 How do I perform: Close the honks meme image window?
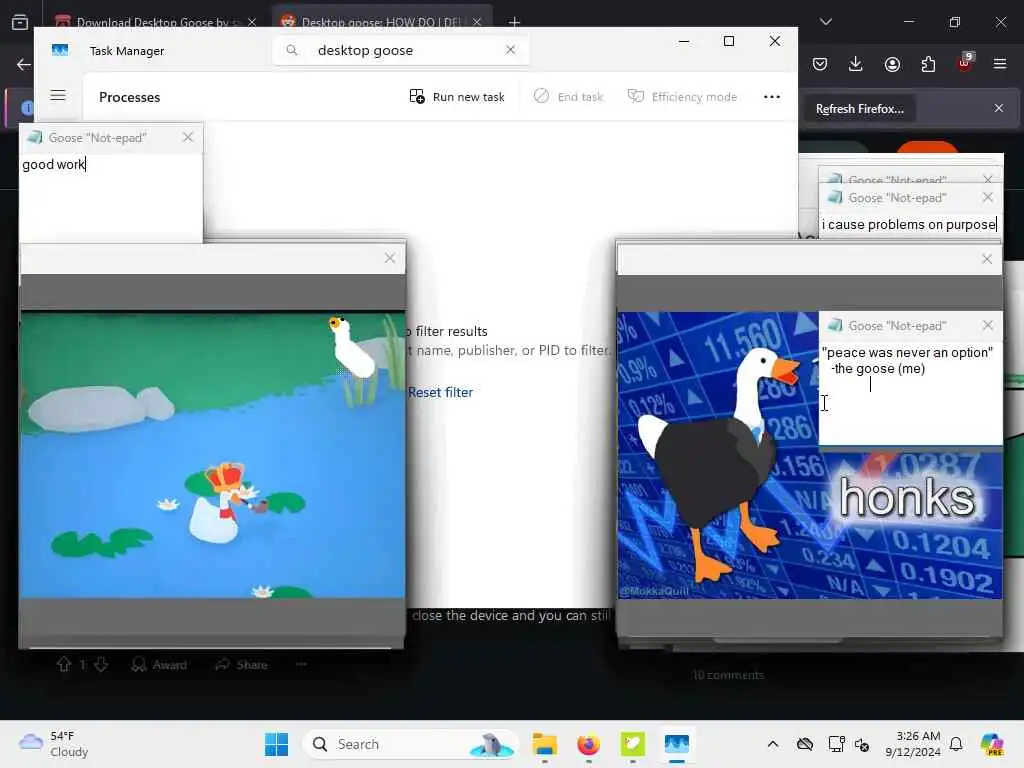click(x=987, y=259)
